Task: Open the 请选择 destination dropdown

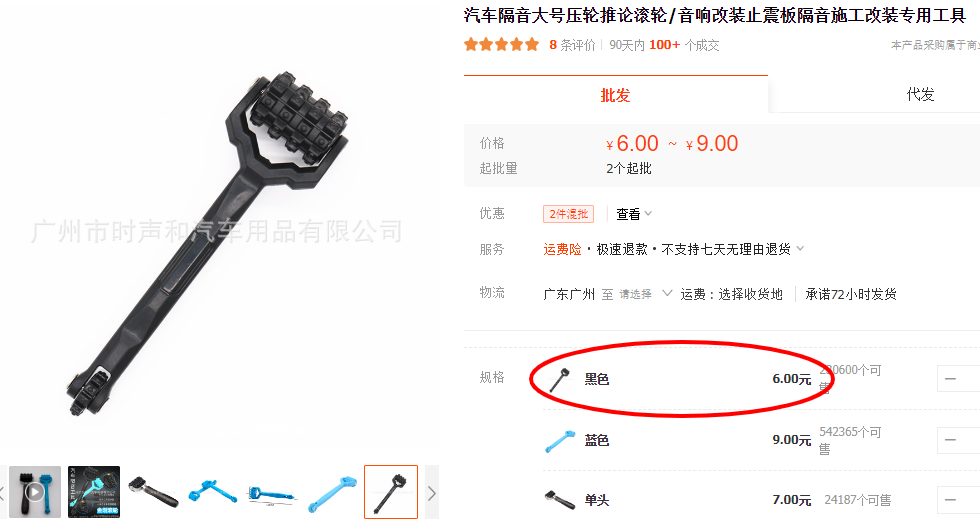Action: point(646,294)
